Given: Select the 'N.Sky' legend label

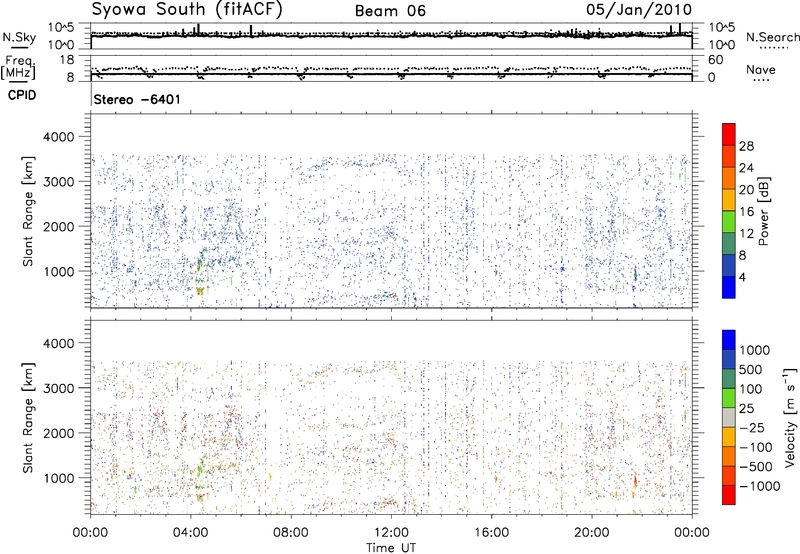Looking at the screenshot, I should coord(19,37).
